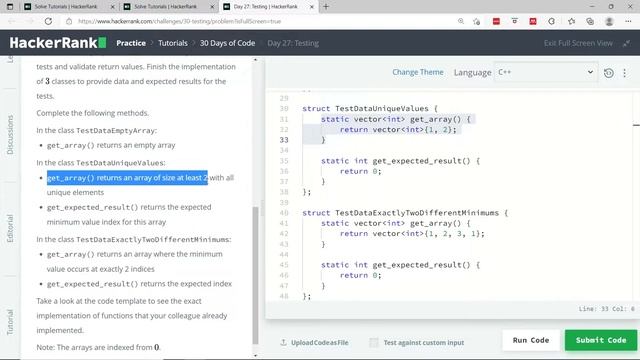Image resolution: width=640 pixels, height=360 pixels.
Task: Click 'return 0;' on line 36
Action: point(360,171)
